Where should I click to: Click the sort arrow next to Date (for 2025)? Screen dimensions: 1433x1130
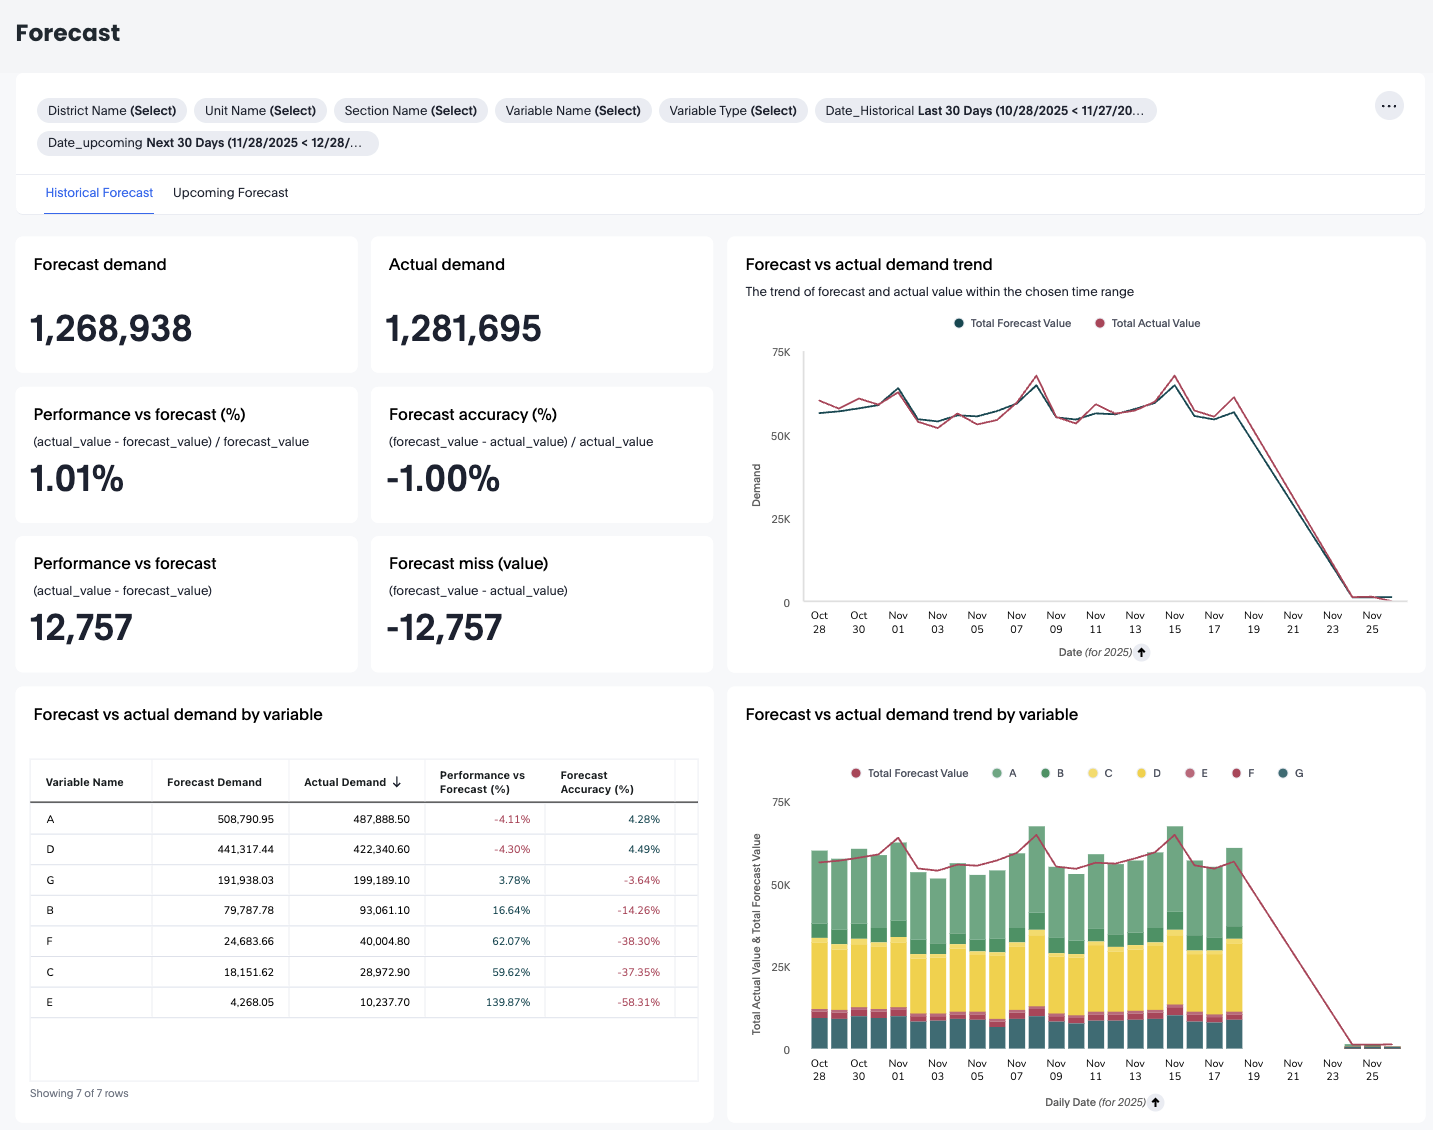(x=1142, y=652)
